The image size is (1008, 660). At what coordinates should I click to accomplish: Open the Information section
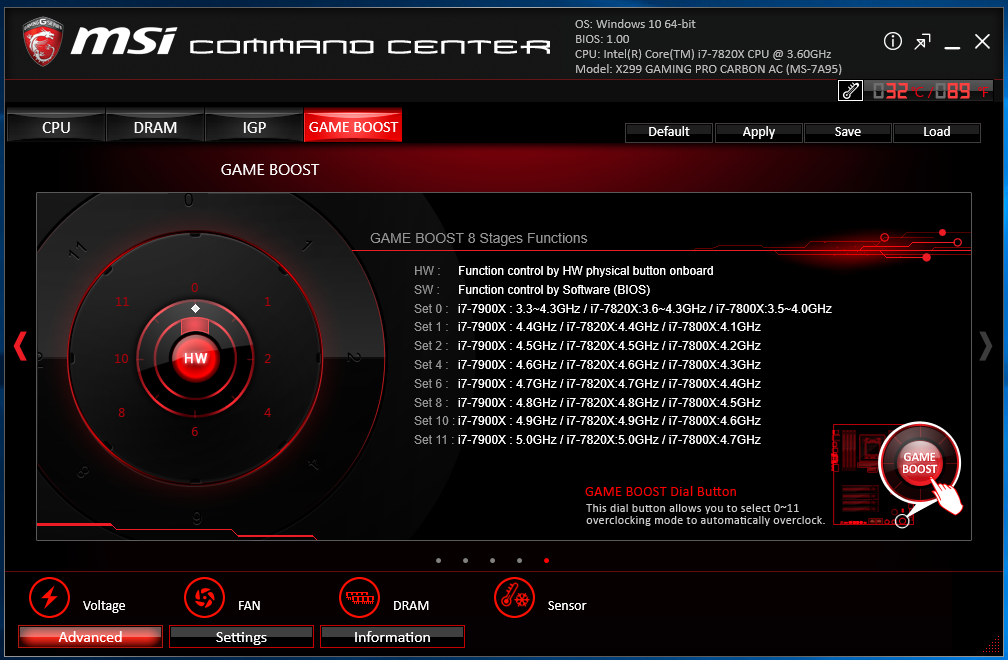click(x=392, y=637)
